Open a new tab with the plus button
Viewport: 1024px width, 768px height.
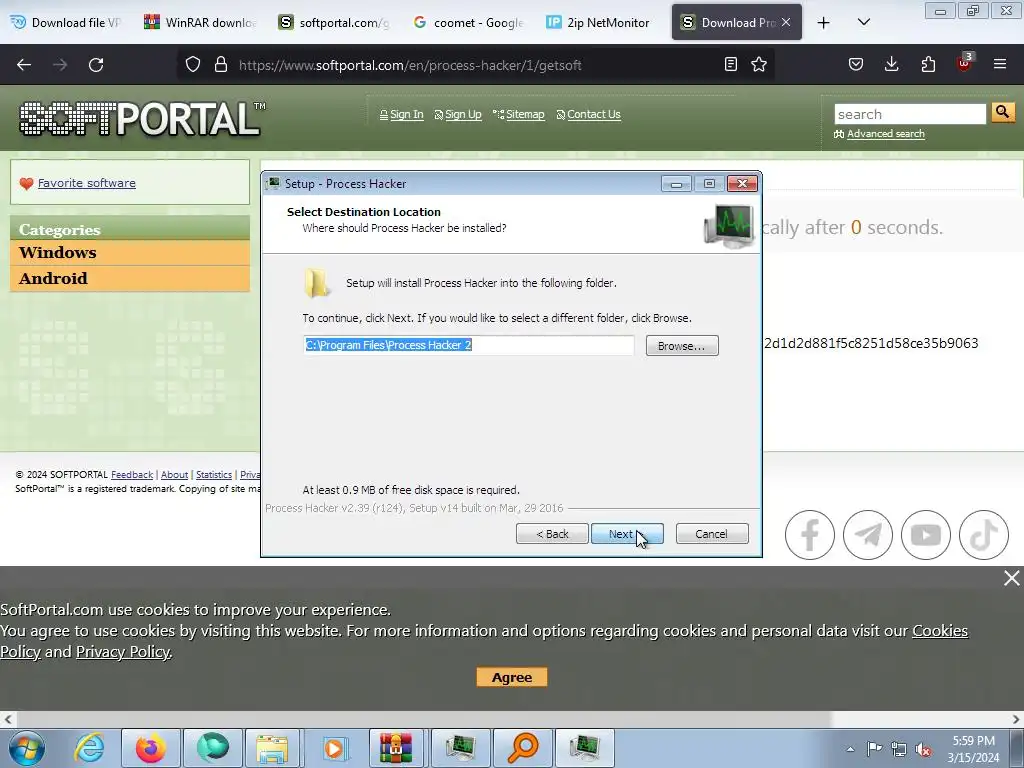point(824,23)
